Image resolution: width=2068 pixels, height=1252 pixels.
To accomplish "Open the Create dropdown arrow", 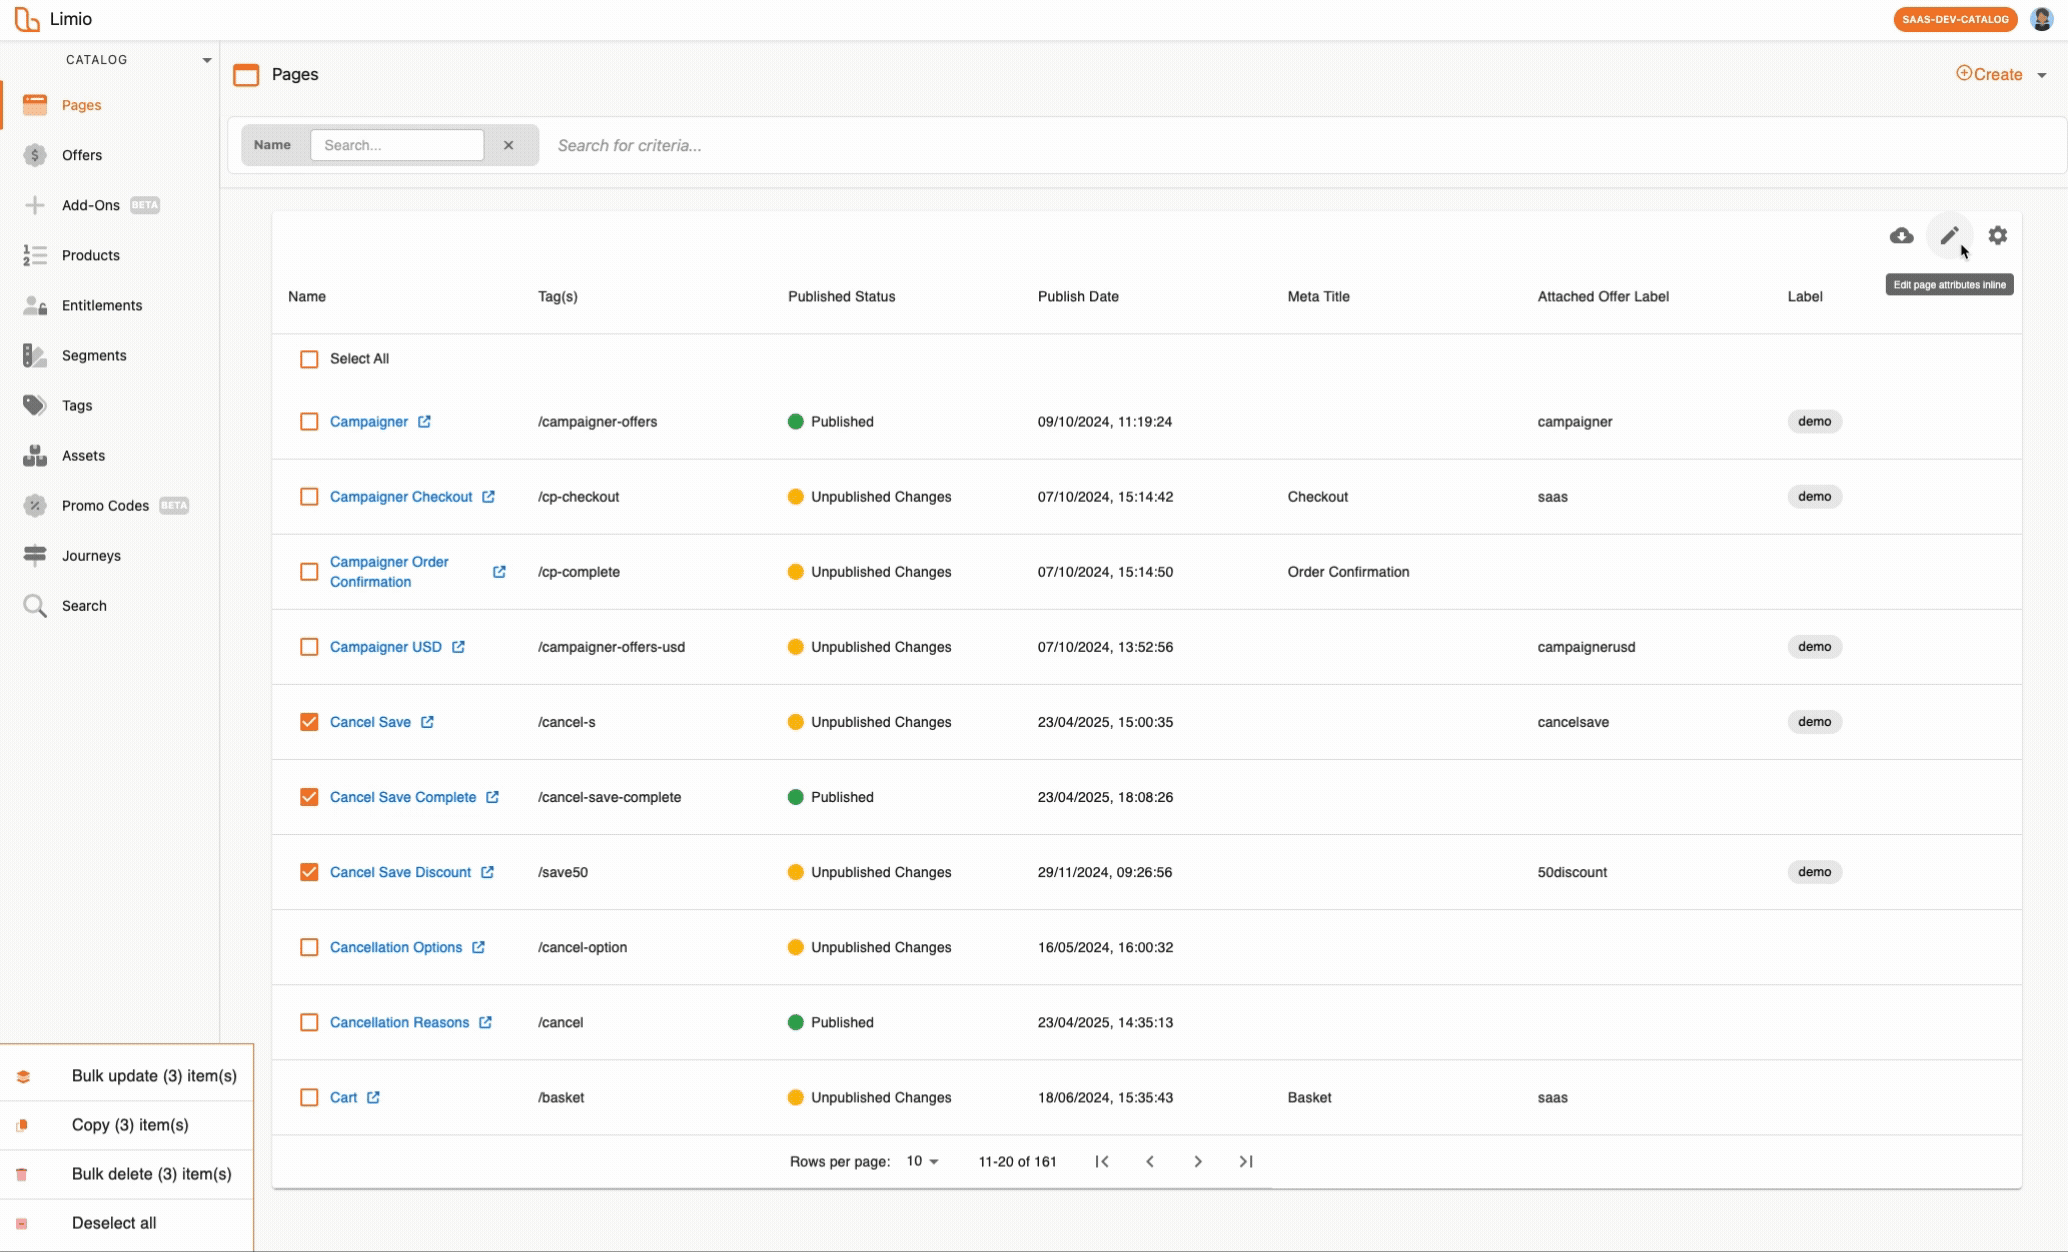I will [x=2042, y=75].
